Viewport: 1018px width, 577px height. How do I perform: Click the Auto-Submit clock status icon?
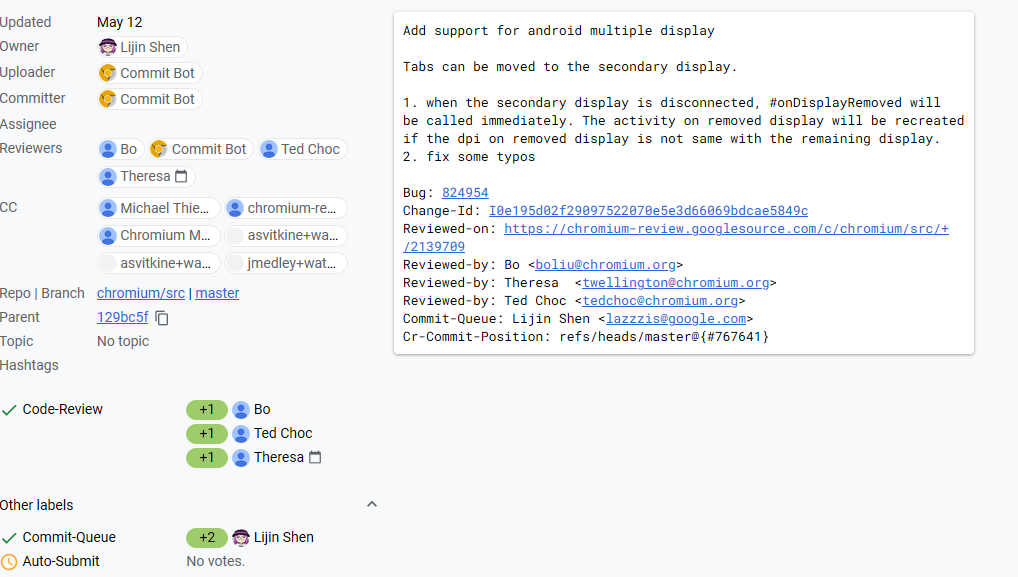pyautogui.click(x=9, y=561)
